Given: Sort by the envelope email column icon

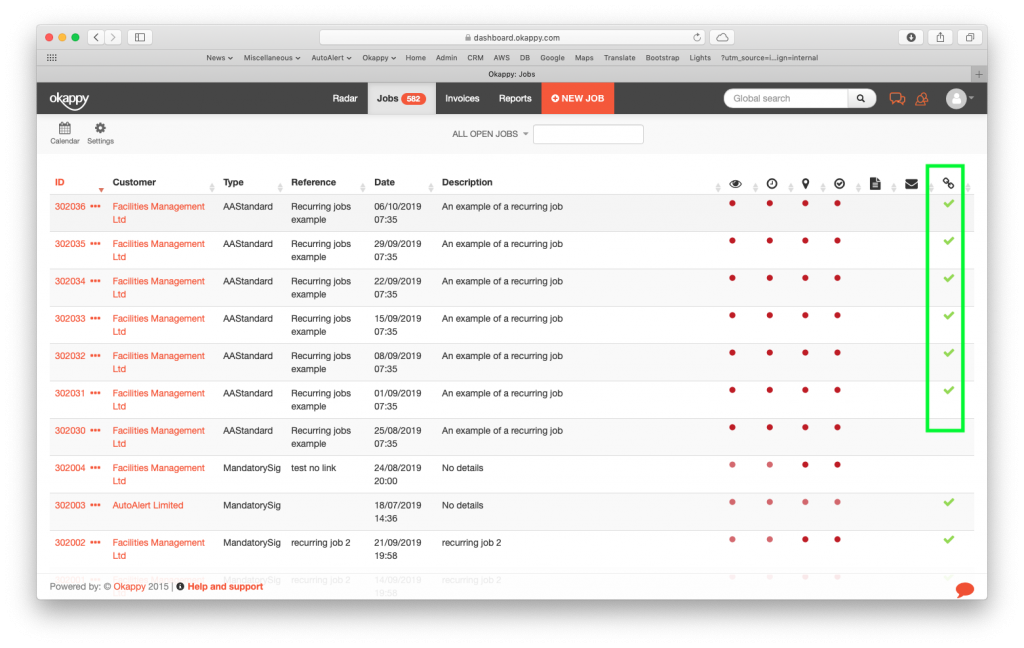Looking at the screenshot, I should [911, 184].
